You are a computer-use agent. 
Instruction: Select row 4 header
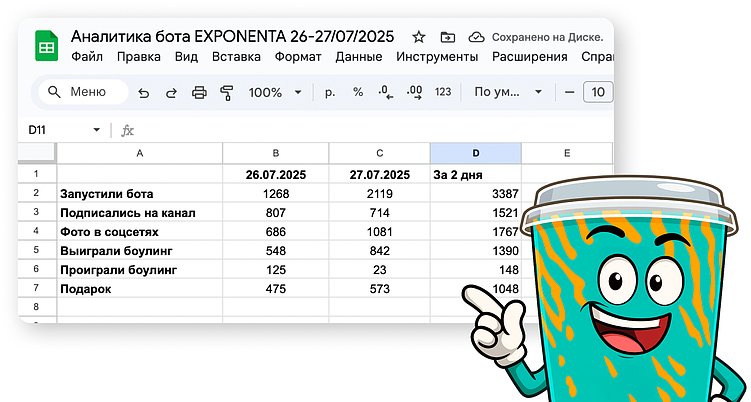pyautogui.click(x=36, y=231)
